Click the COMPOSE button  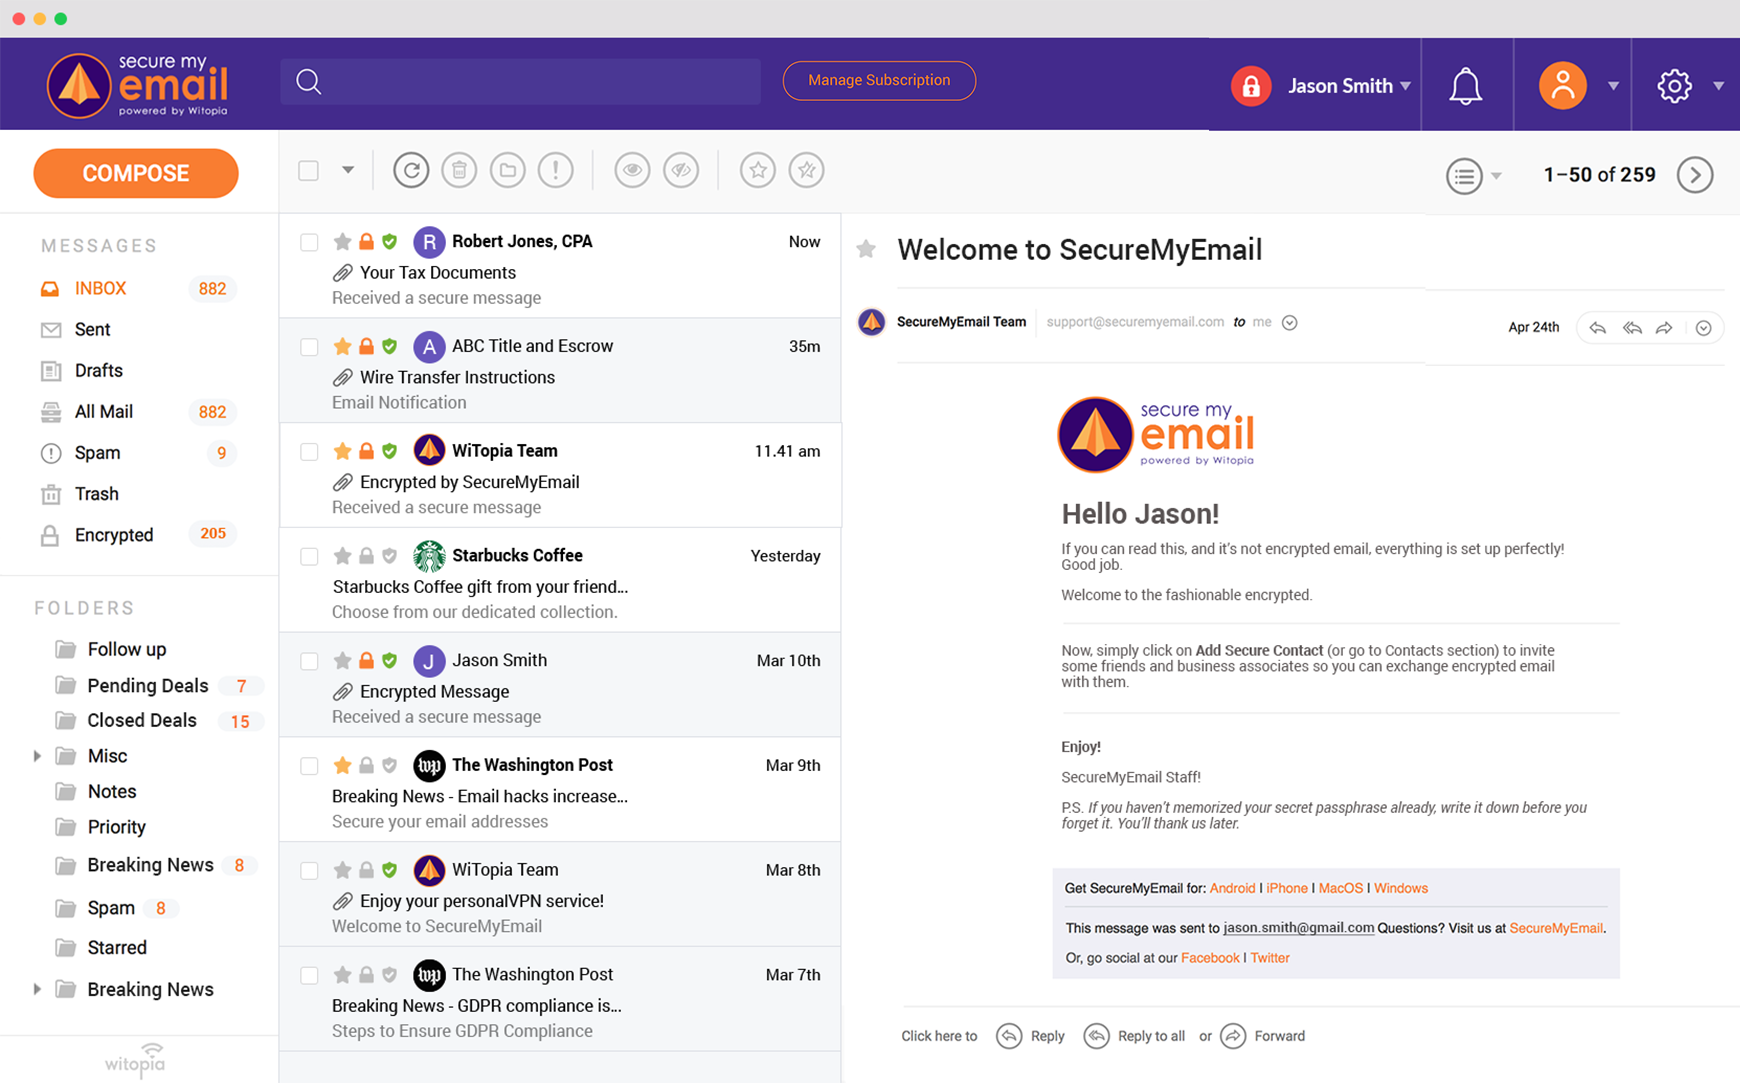[136, 173]
